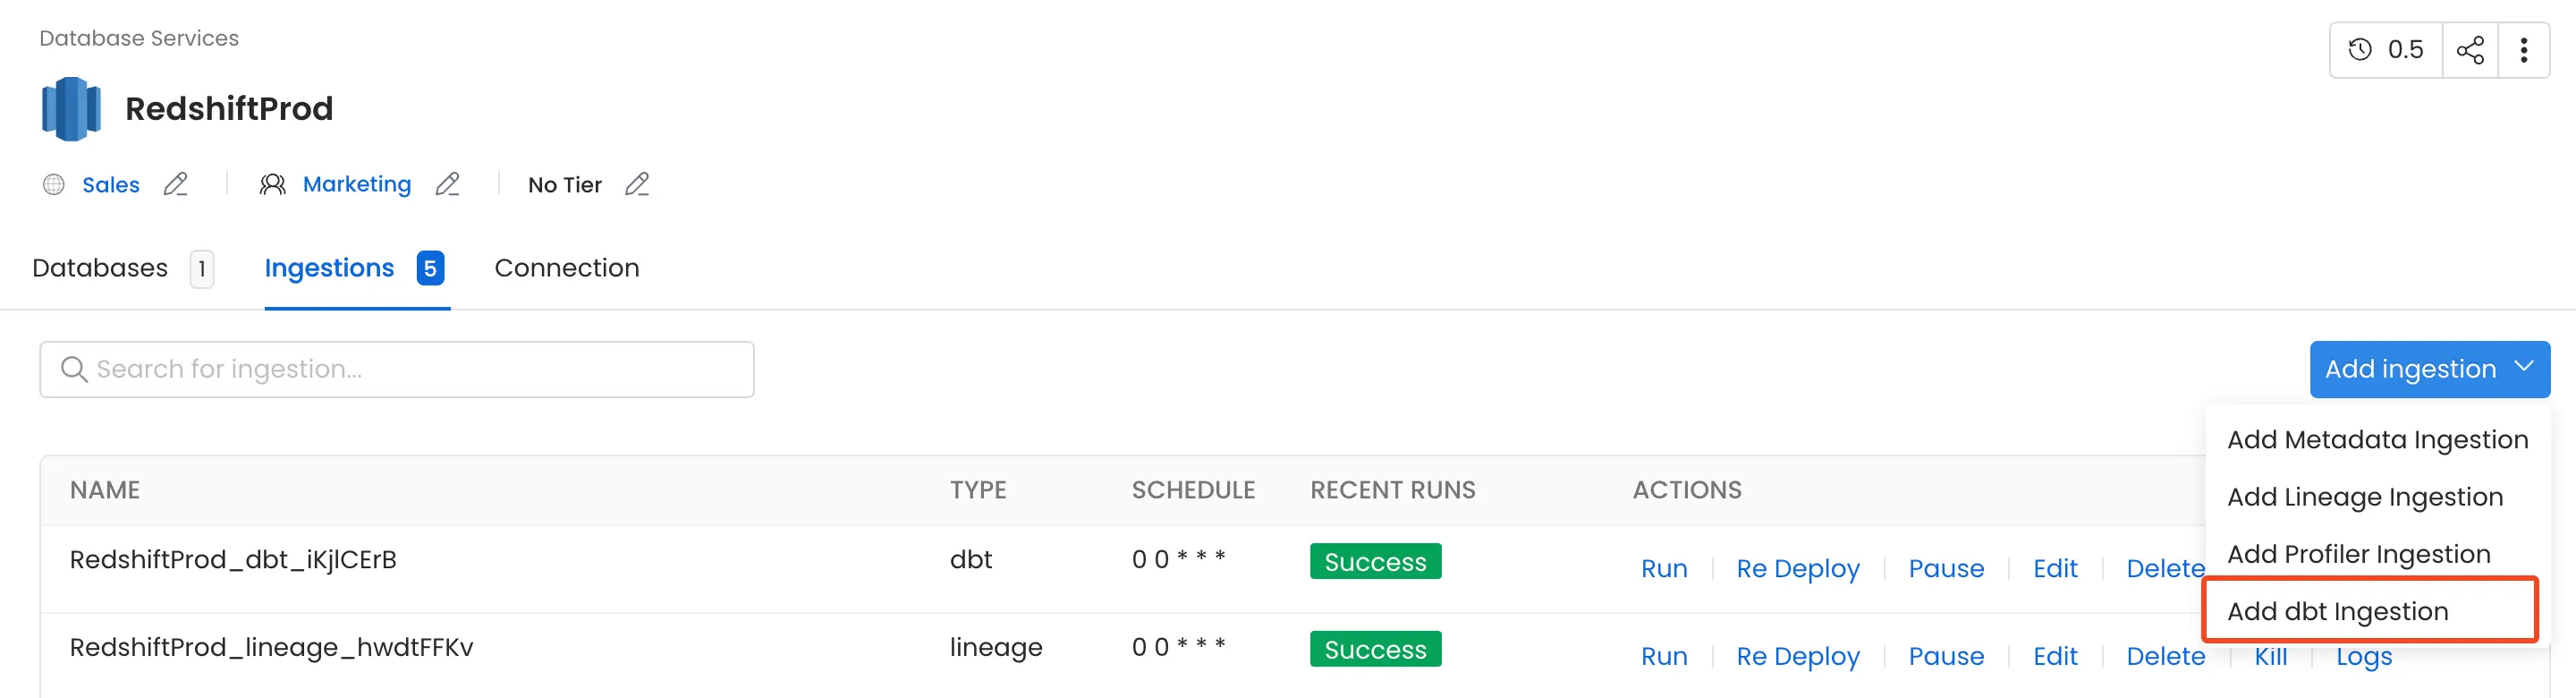Viewport: 2576px width, 698px height.
Task: Pause the lineage ingestion pipeline
Action: point(1946,656)
